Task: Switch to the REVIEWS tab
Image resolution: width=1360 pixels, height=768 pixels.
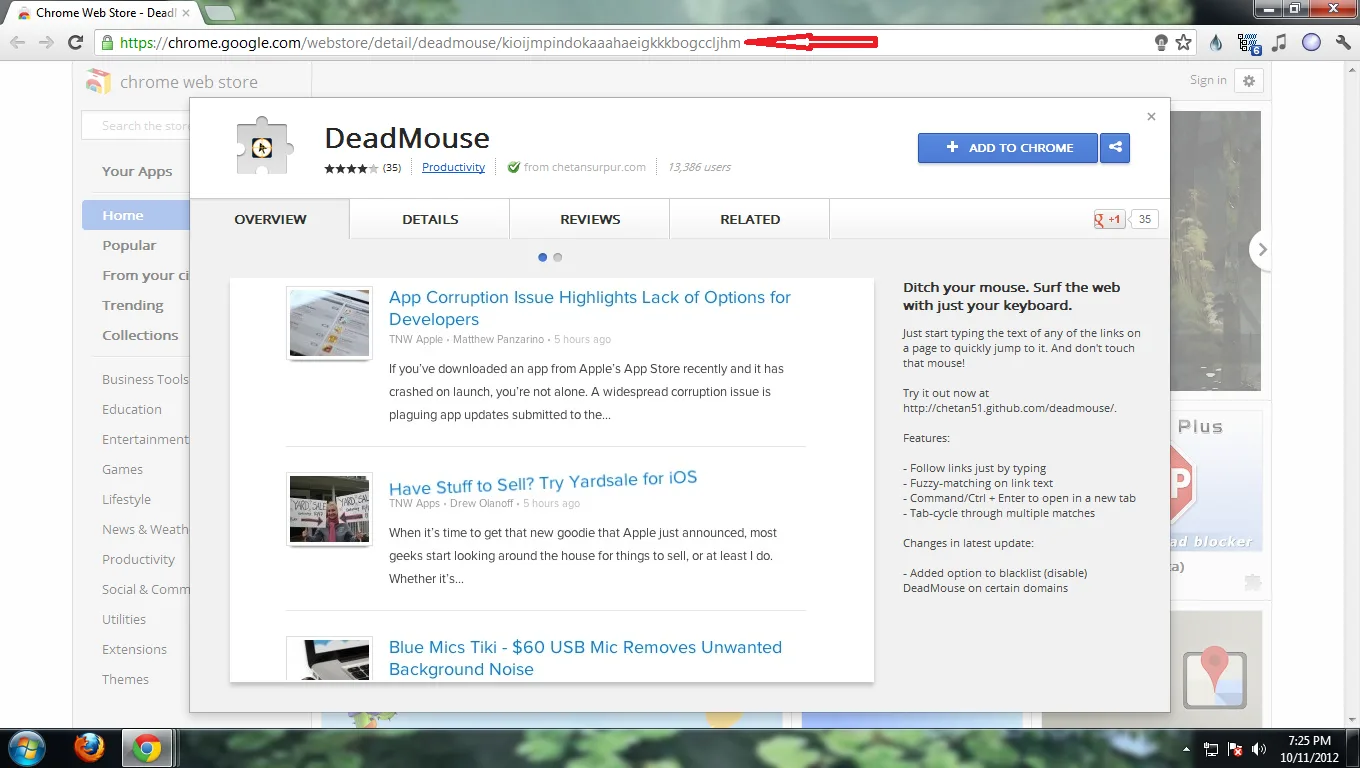Action: 589,219
